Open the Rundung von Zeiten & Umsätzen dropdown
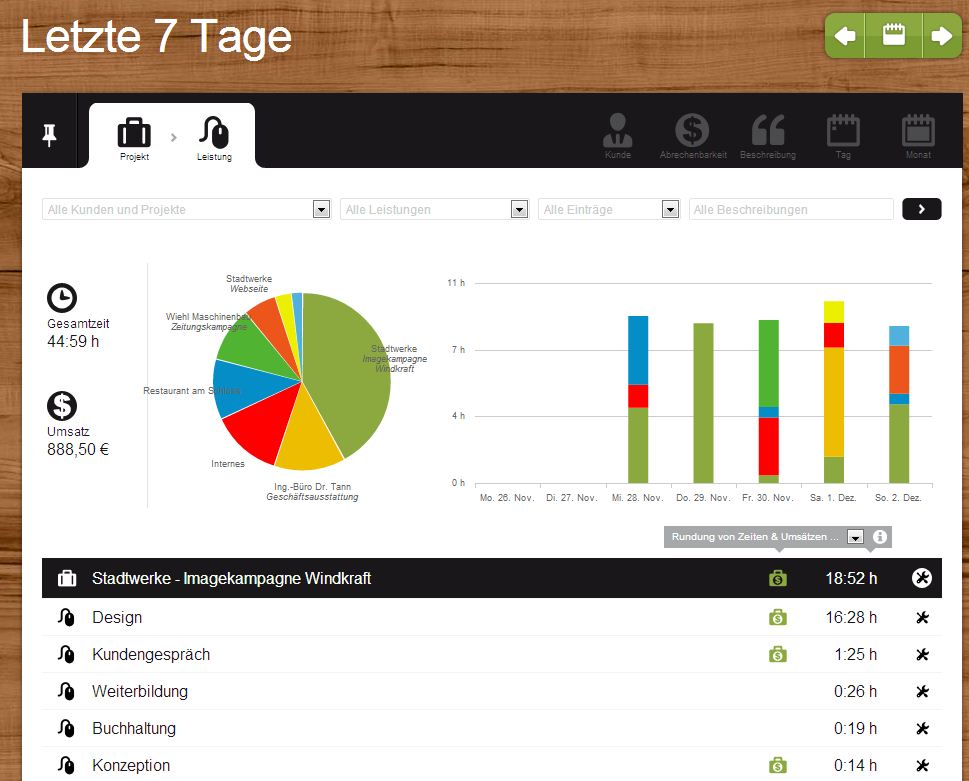 [855, 537]
